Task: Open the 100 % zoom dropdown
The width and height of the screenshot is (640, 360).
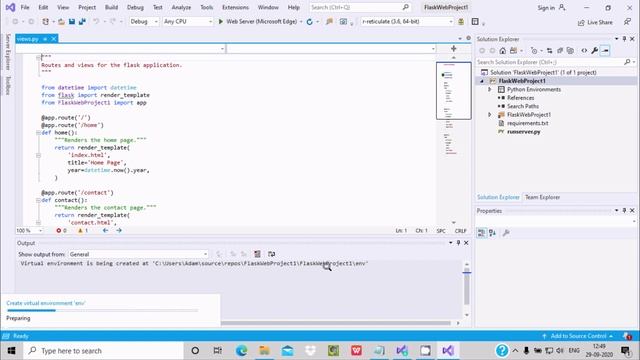Action: [29, 231]
